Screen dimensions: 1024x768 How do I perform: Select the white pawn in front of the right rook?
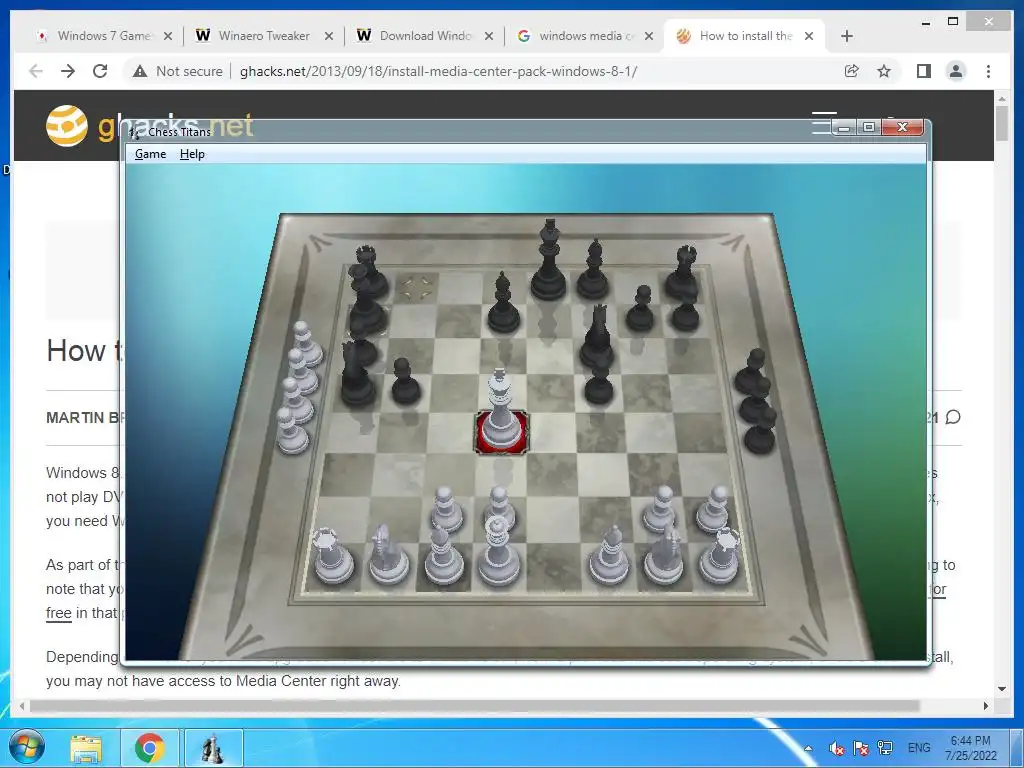point(713,509)
